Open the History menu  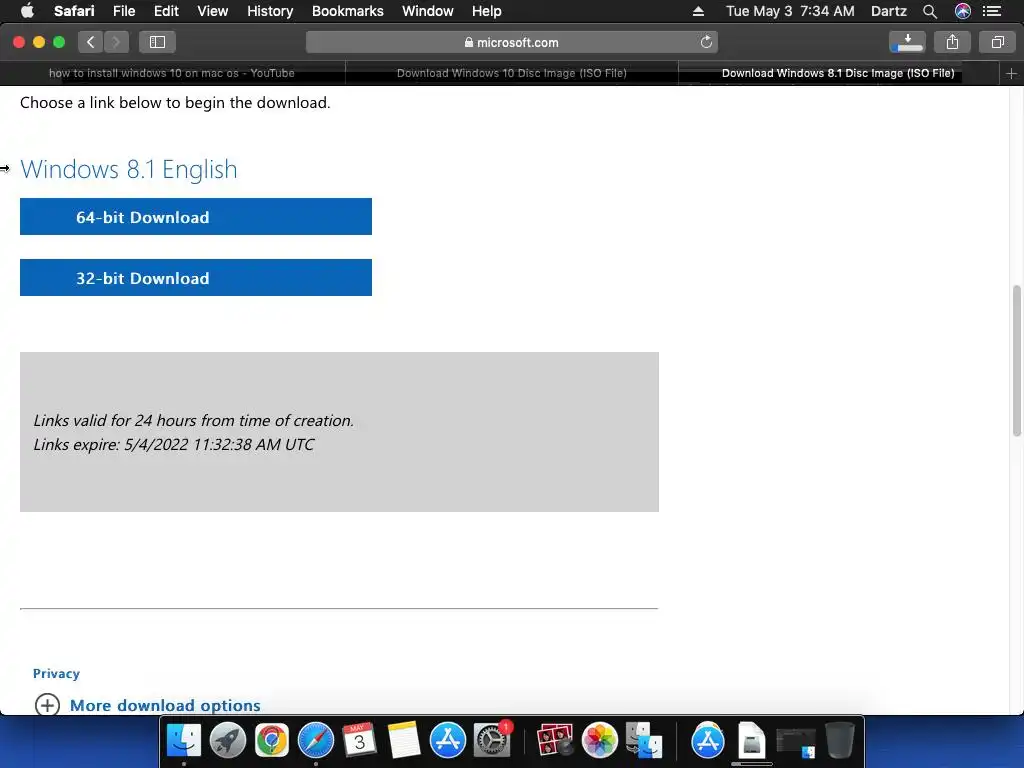[x=270, y=11]
